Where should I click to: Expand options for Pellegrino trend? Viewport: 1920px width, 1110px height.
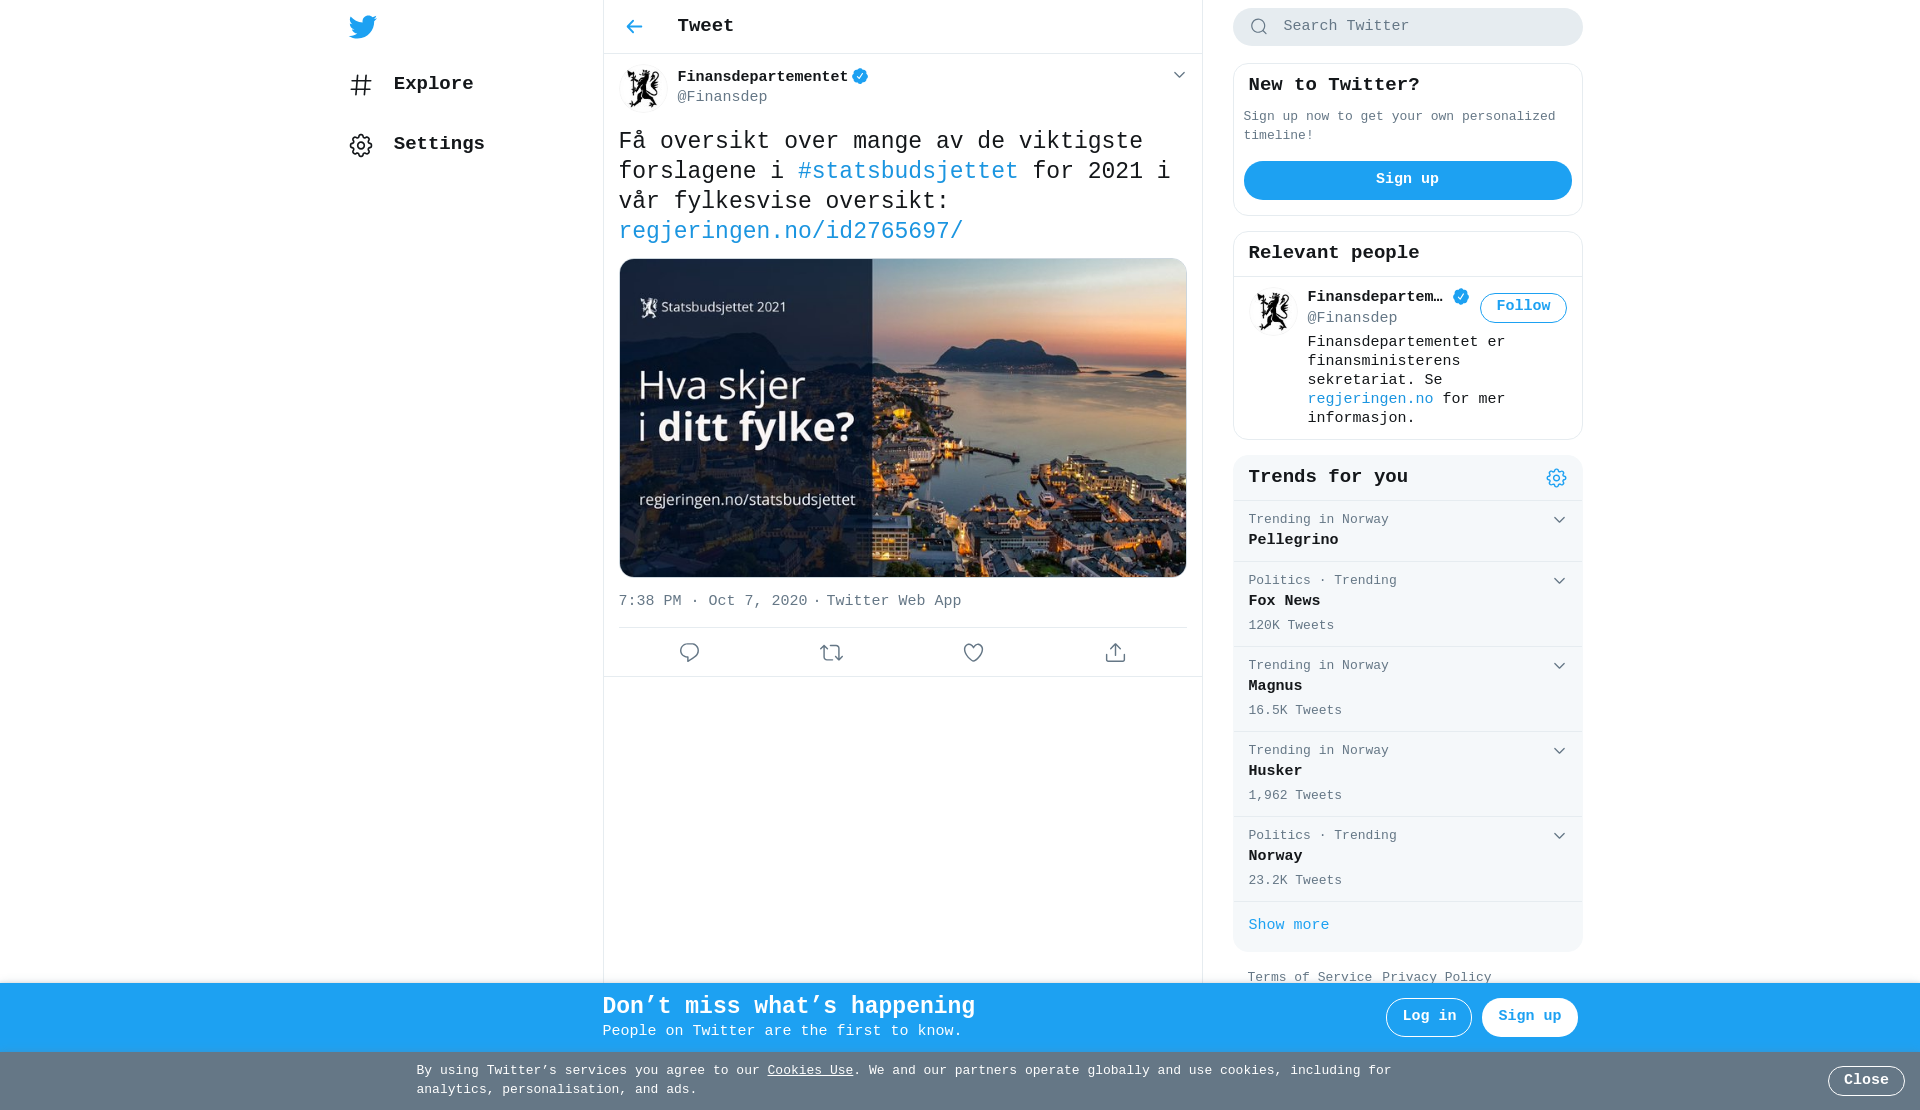coord(1559,520)
